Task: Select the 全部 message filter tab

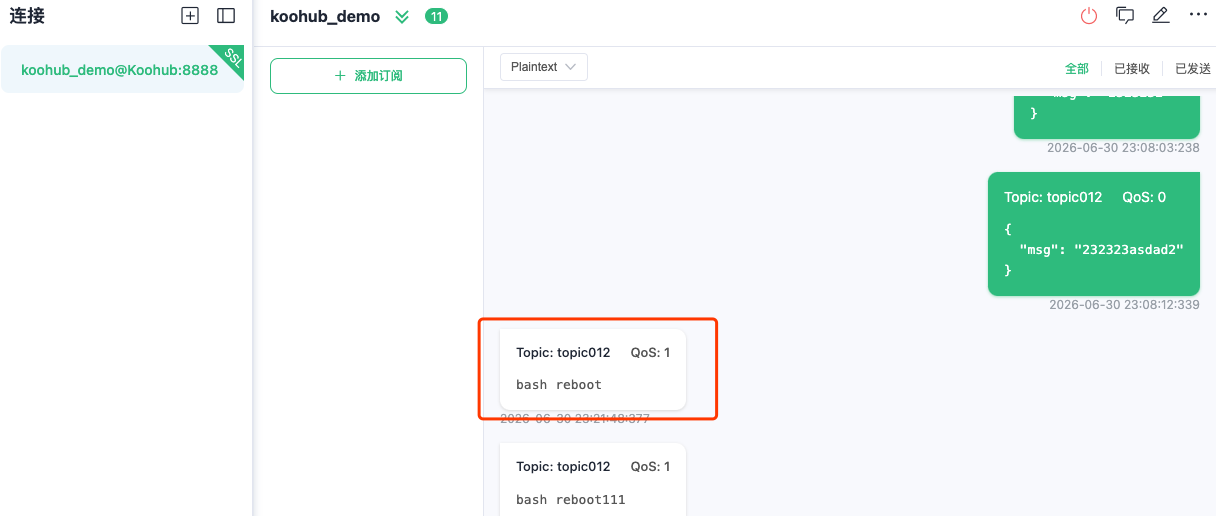Action: (1077, 68)
